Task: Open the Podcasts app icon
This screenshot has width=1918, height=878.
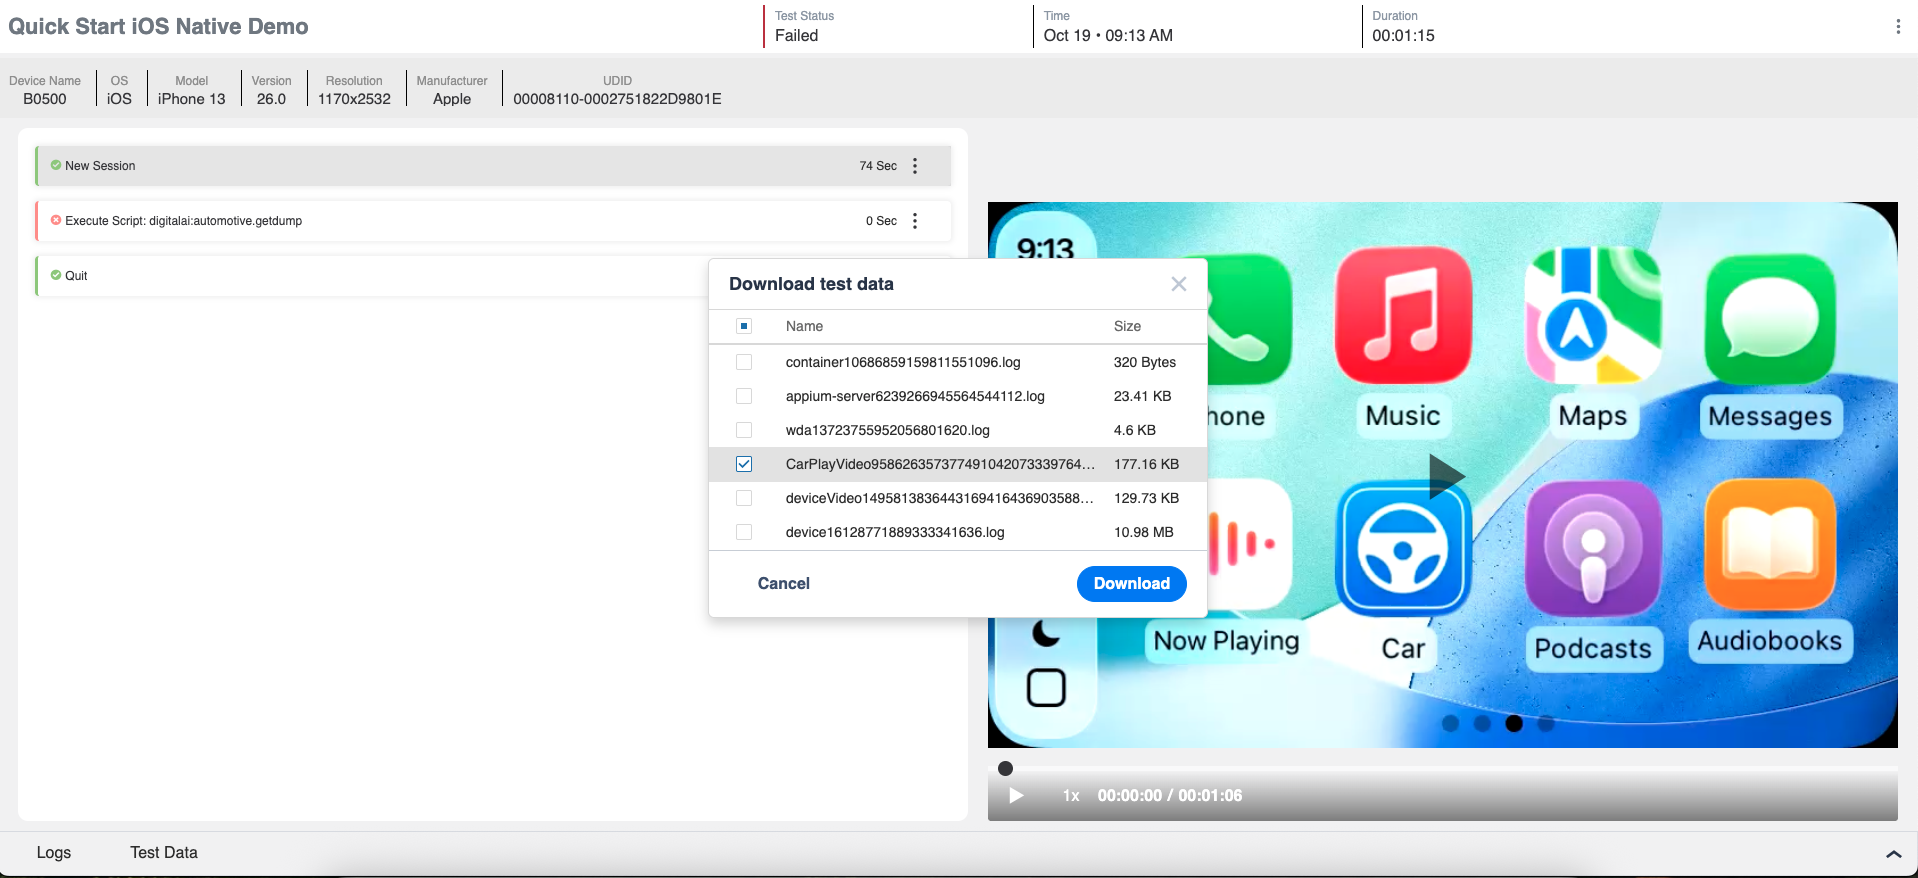Action: 1592,549
